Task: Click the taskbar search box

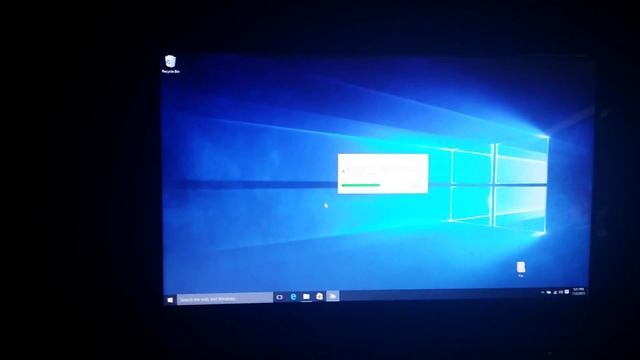Action: (225, 298)
